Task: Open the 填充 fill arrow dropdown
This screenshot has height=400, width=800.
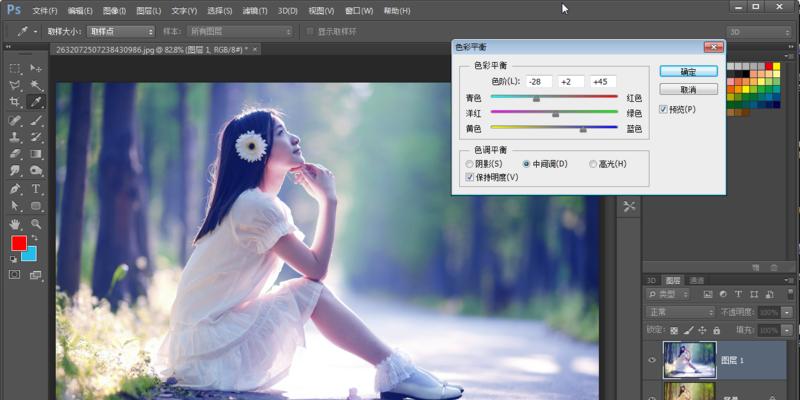Action: pyautogui.click(x=788, y=330)
